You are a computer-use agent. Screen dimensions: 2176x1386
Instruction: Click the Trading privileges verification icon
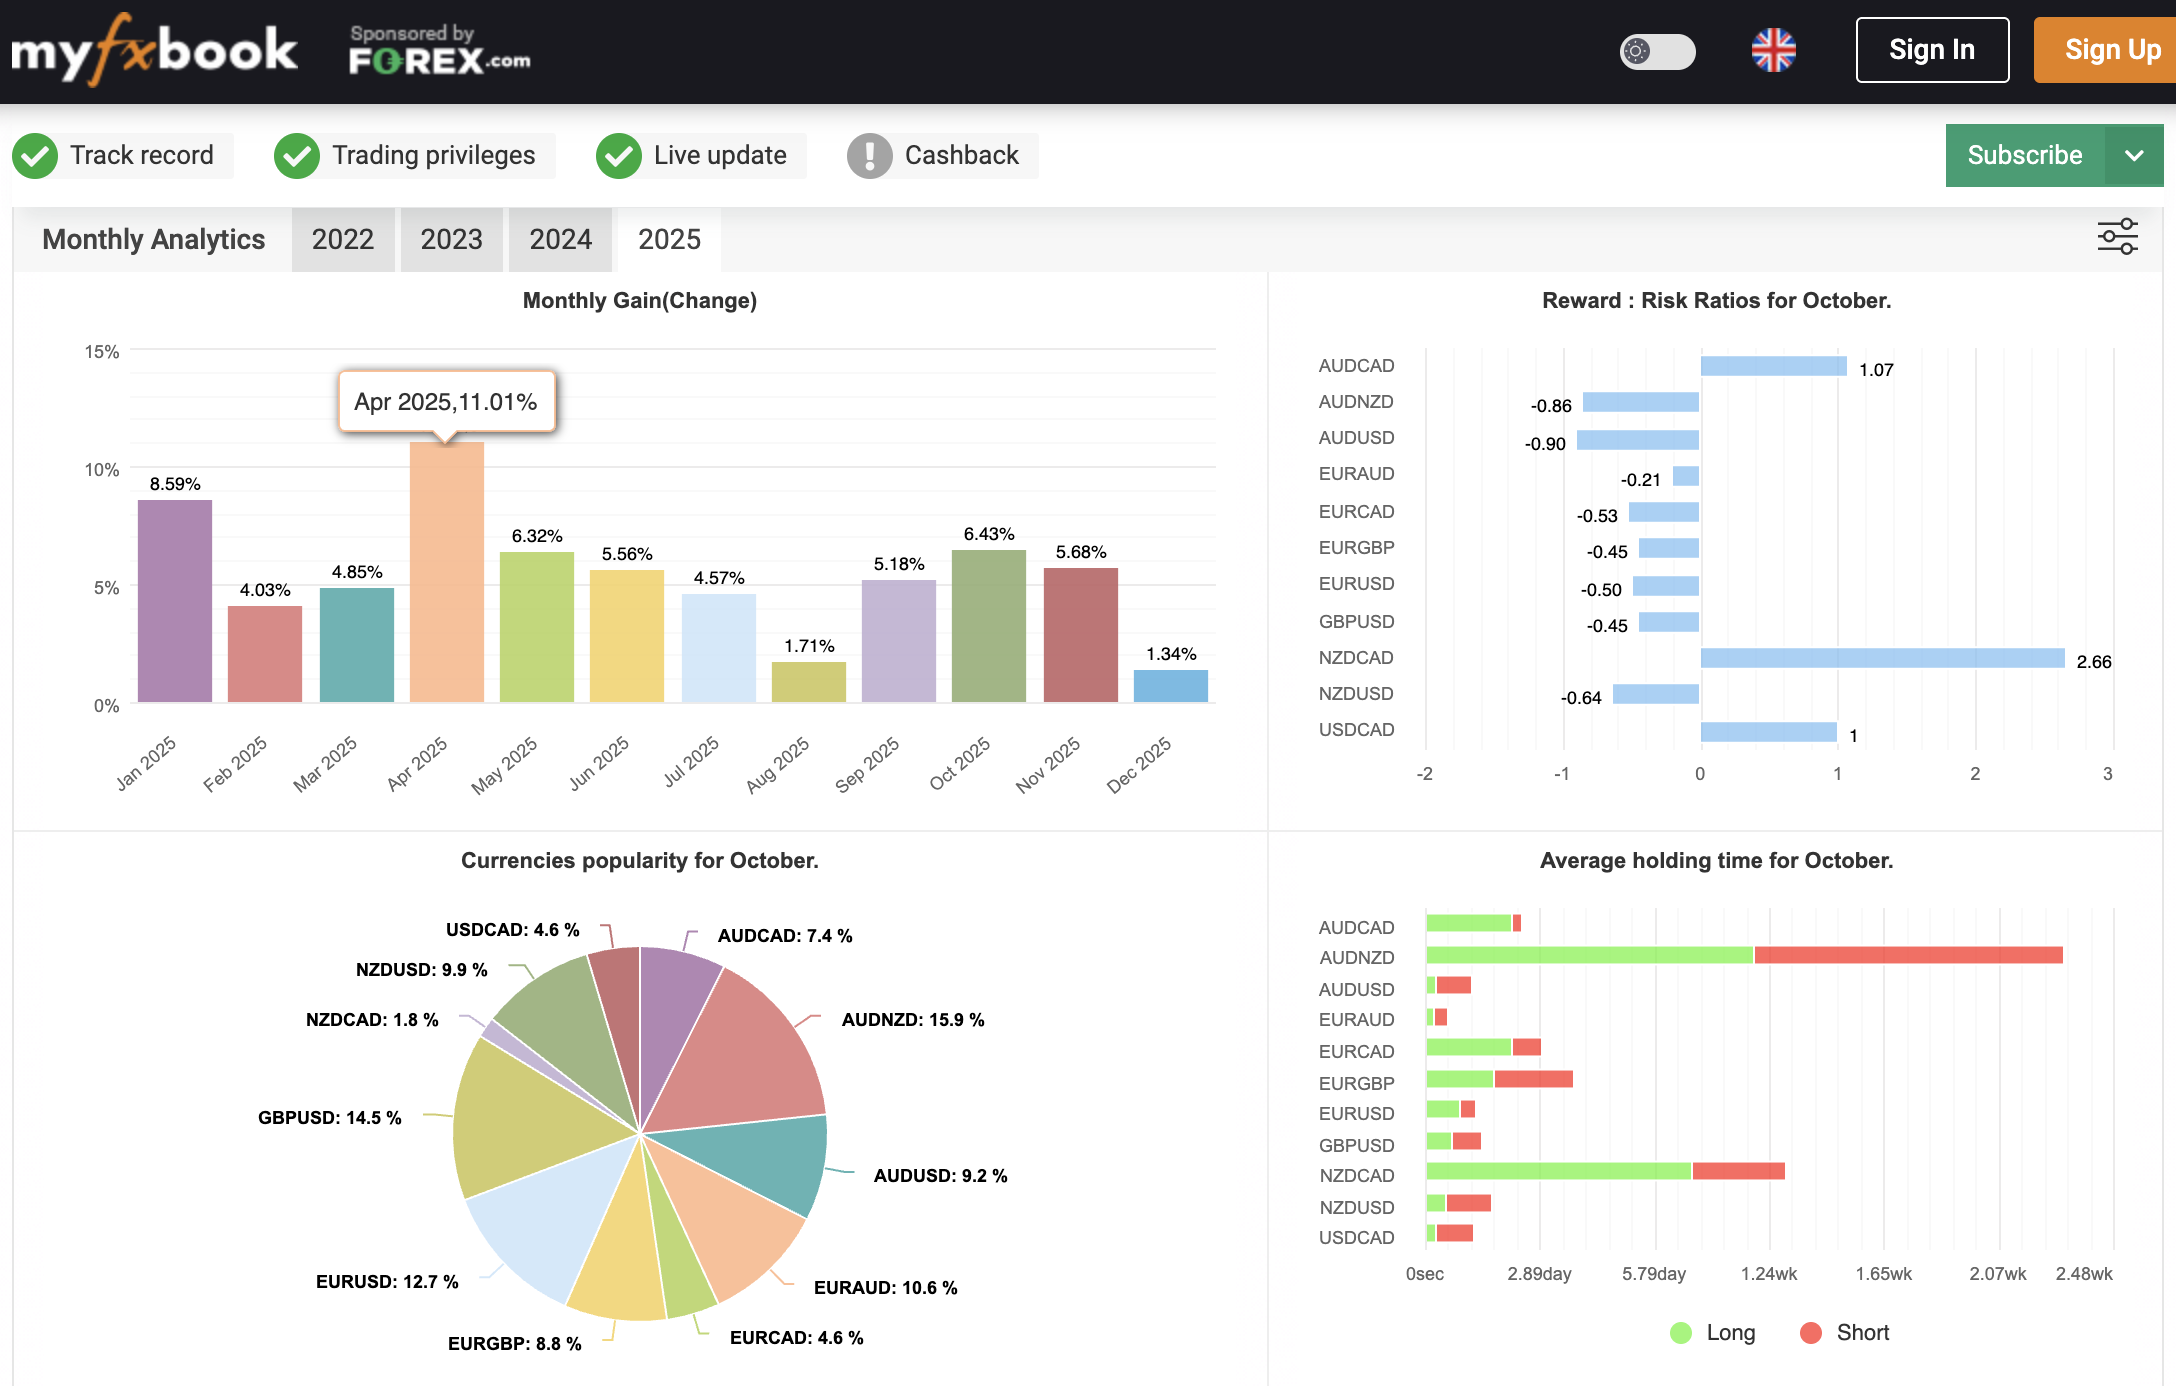point(296,155)
